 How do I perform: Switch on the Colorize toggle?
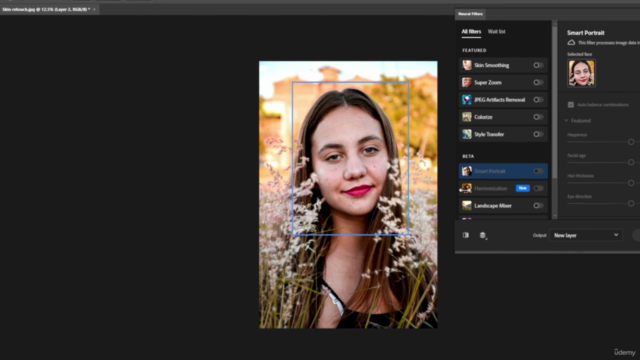(x=538, y=117)
